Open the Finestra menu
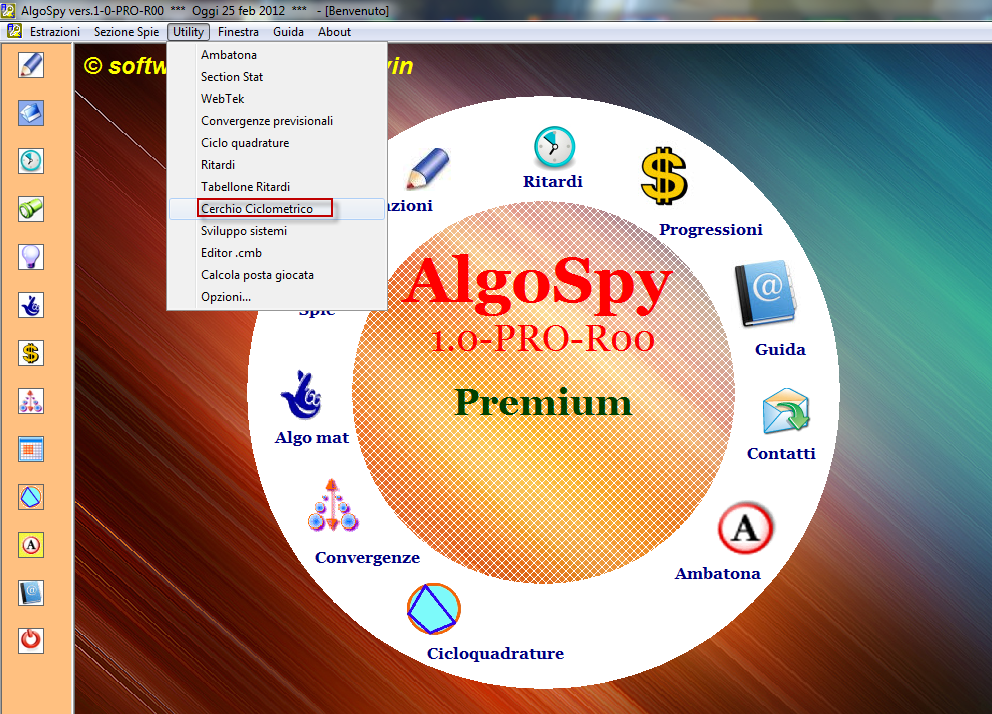Screen dimensions: 992x714 coord(239,32)
